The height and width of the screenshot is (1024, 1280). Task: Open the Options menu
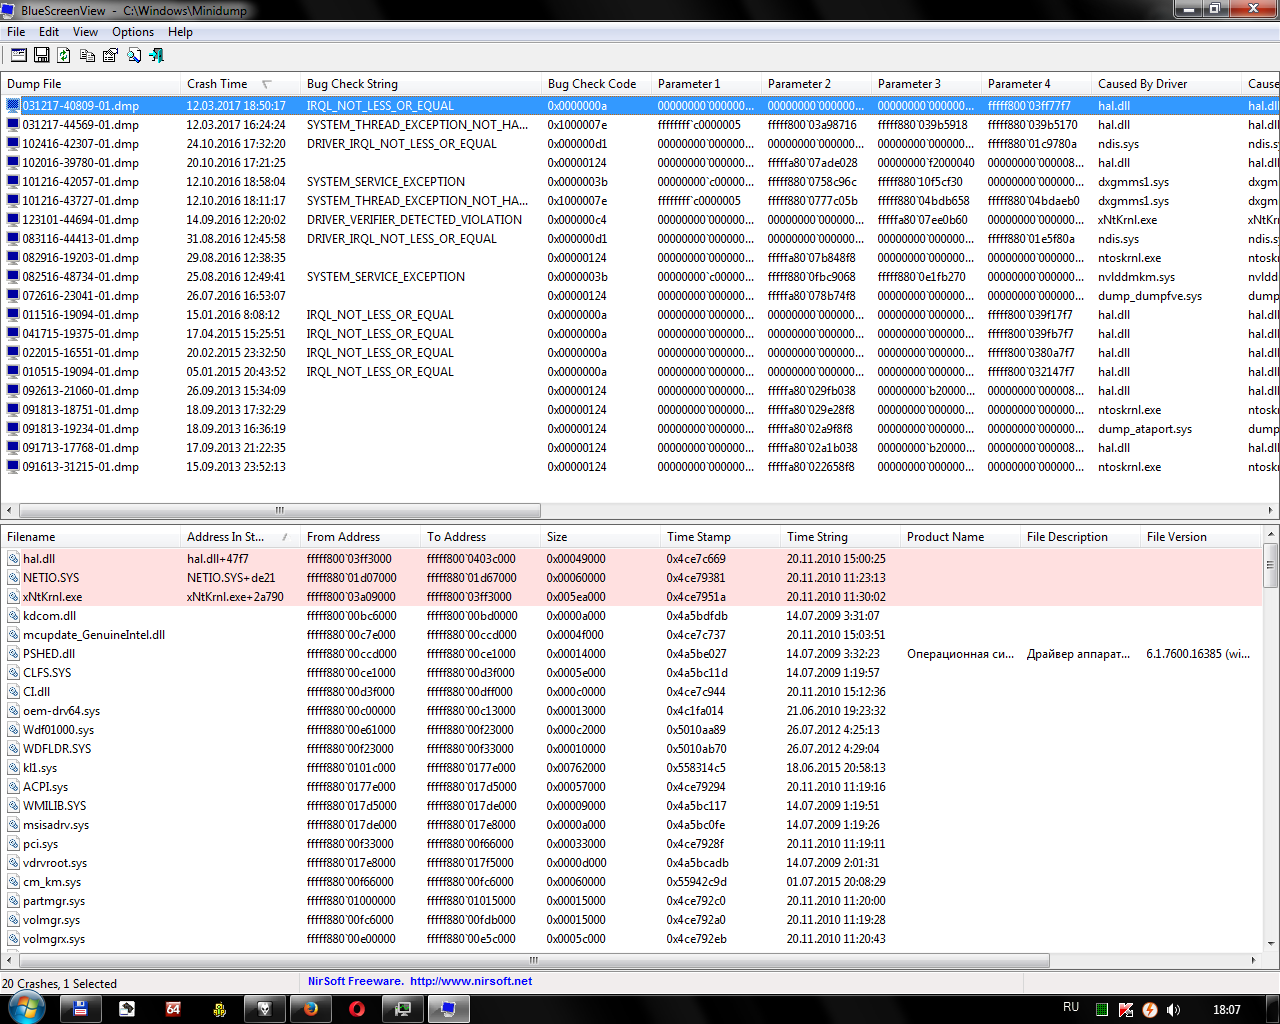[x=133, y=32]
